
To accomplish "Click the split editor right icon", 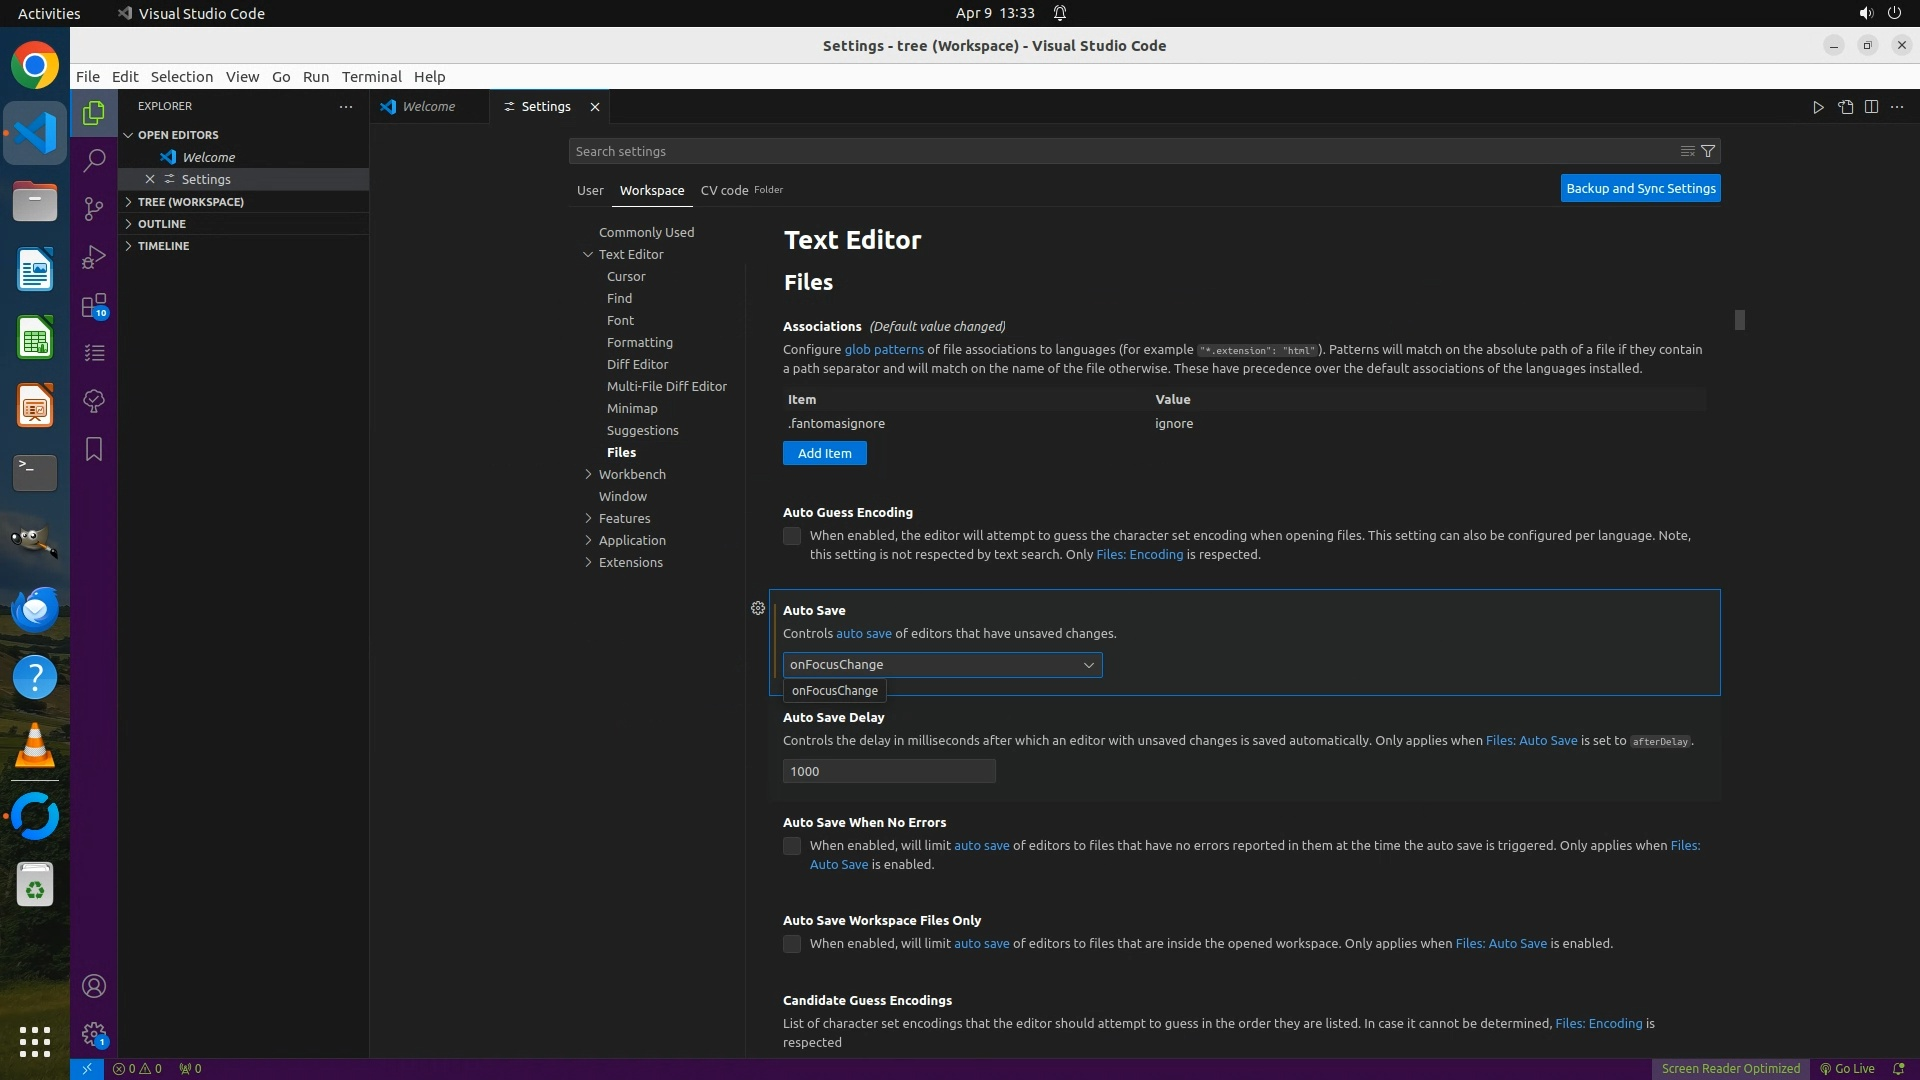I will tap(1871, 107).
